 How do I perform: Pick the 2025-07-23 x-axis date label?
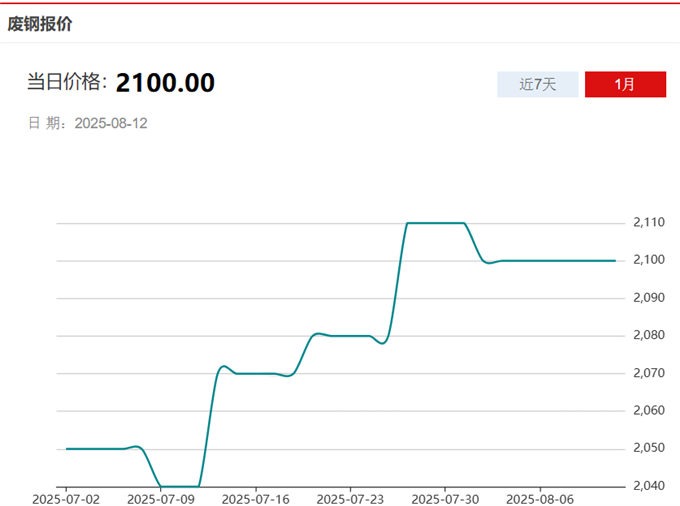click(350, 497)
